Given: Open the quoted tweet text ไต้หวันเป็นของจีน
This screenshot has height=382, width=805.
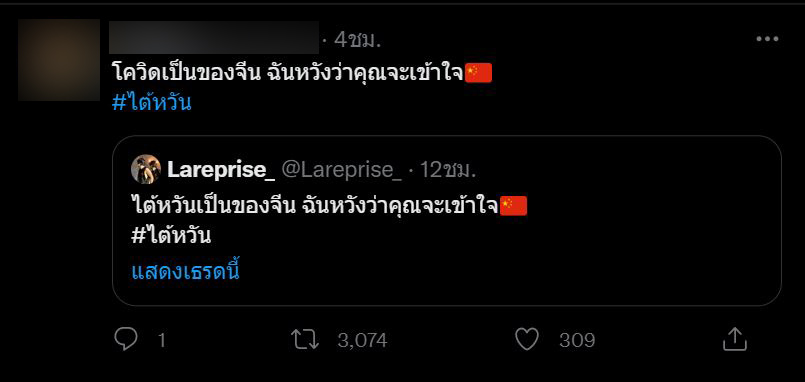Looking at the screenshot, I should coord(212,206).
